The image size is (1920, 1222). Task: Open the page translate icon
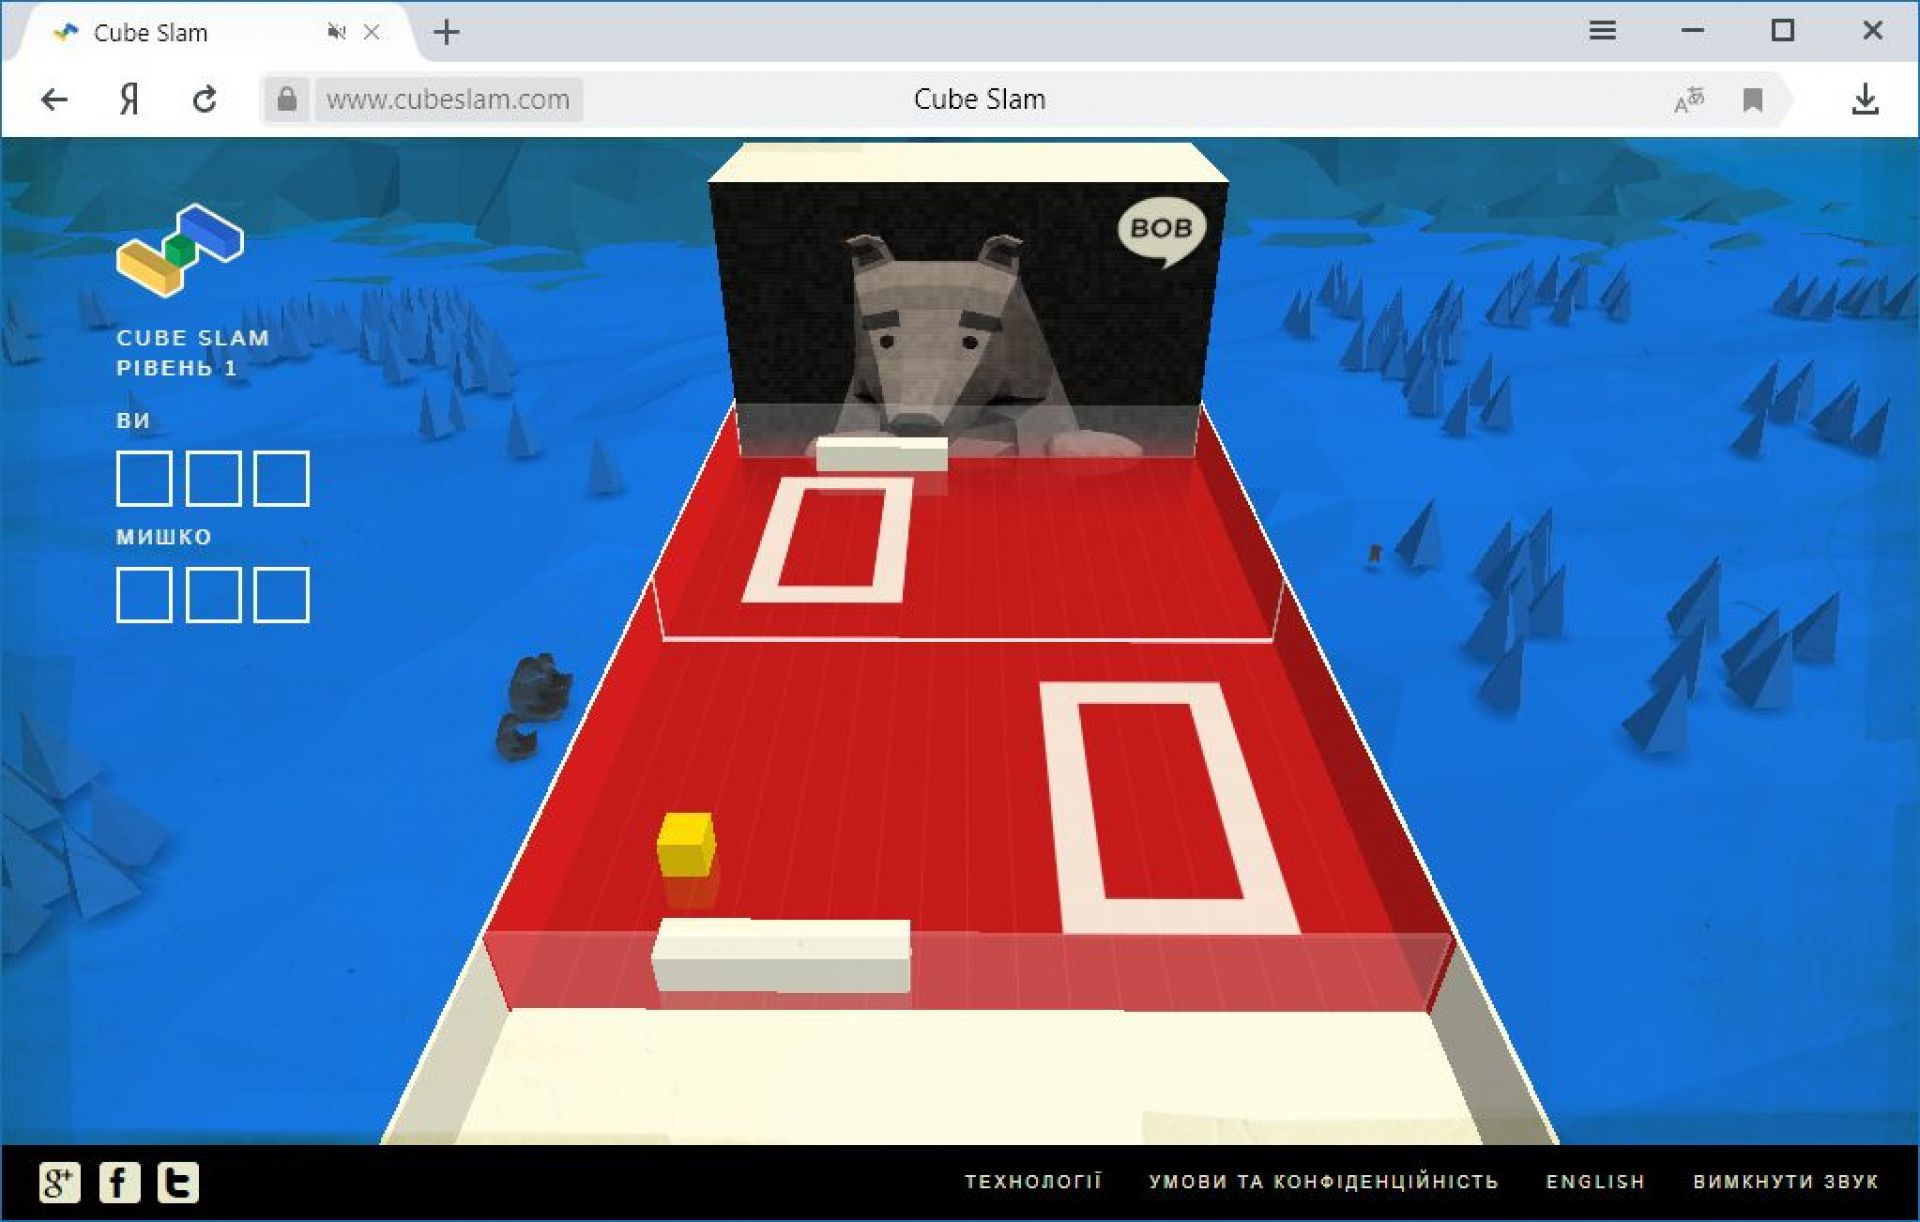click(x=1688, y=100)
